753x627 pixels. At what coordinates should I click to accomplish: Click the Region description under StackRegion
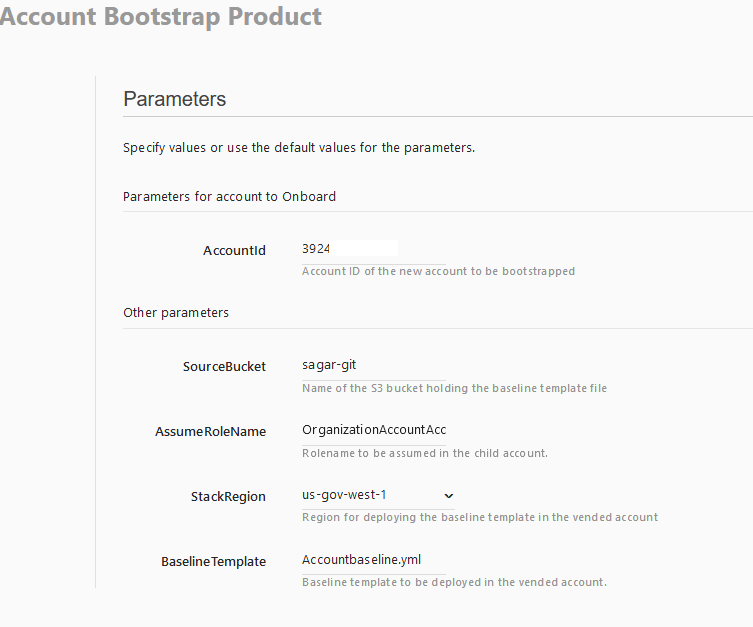(x=480, y=518)
